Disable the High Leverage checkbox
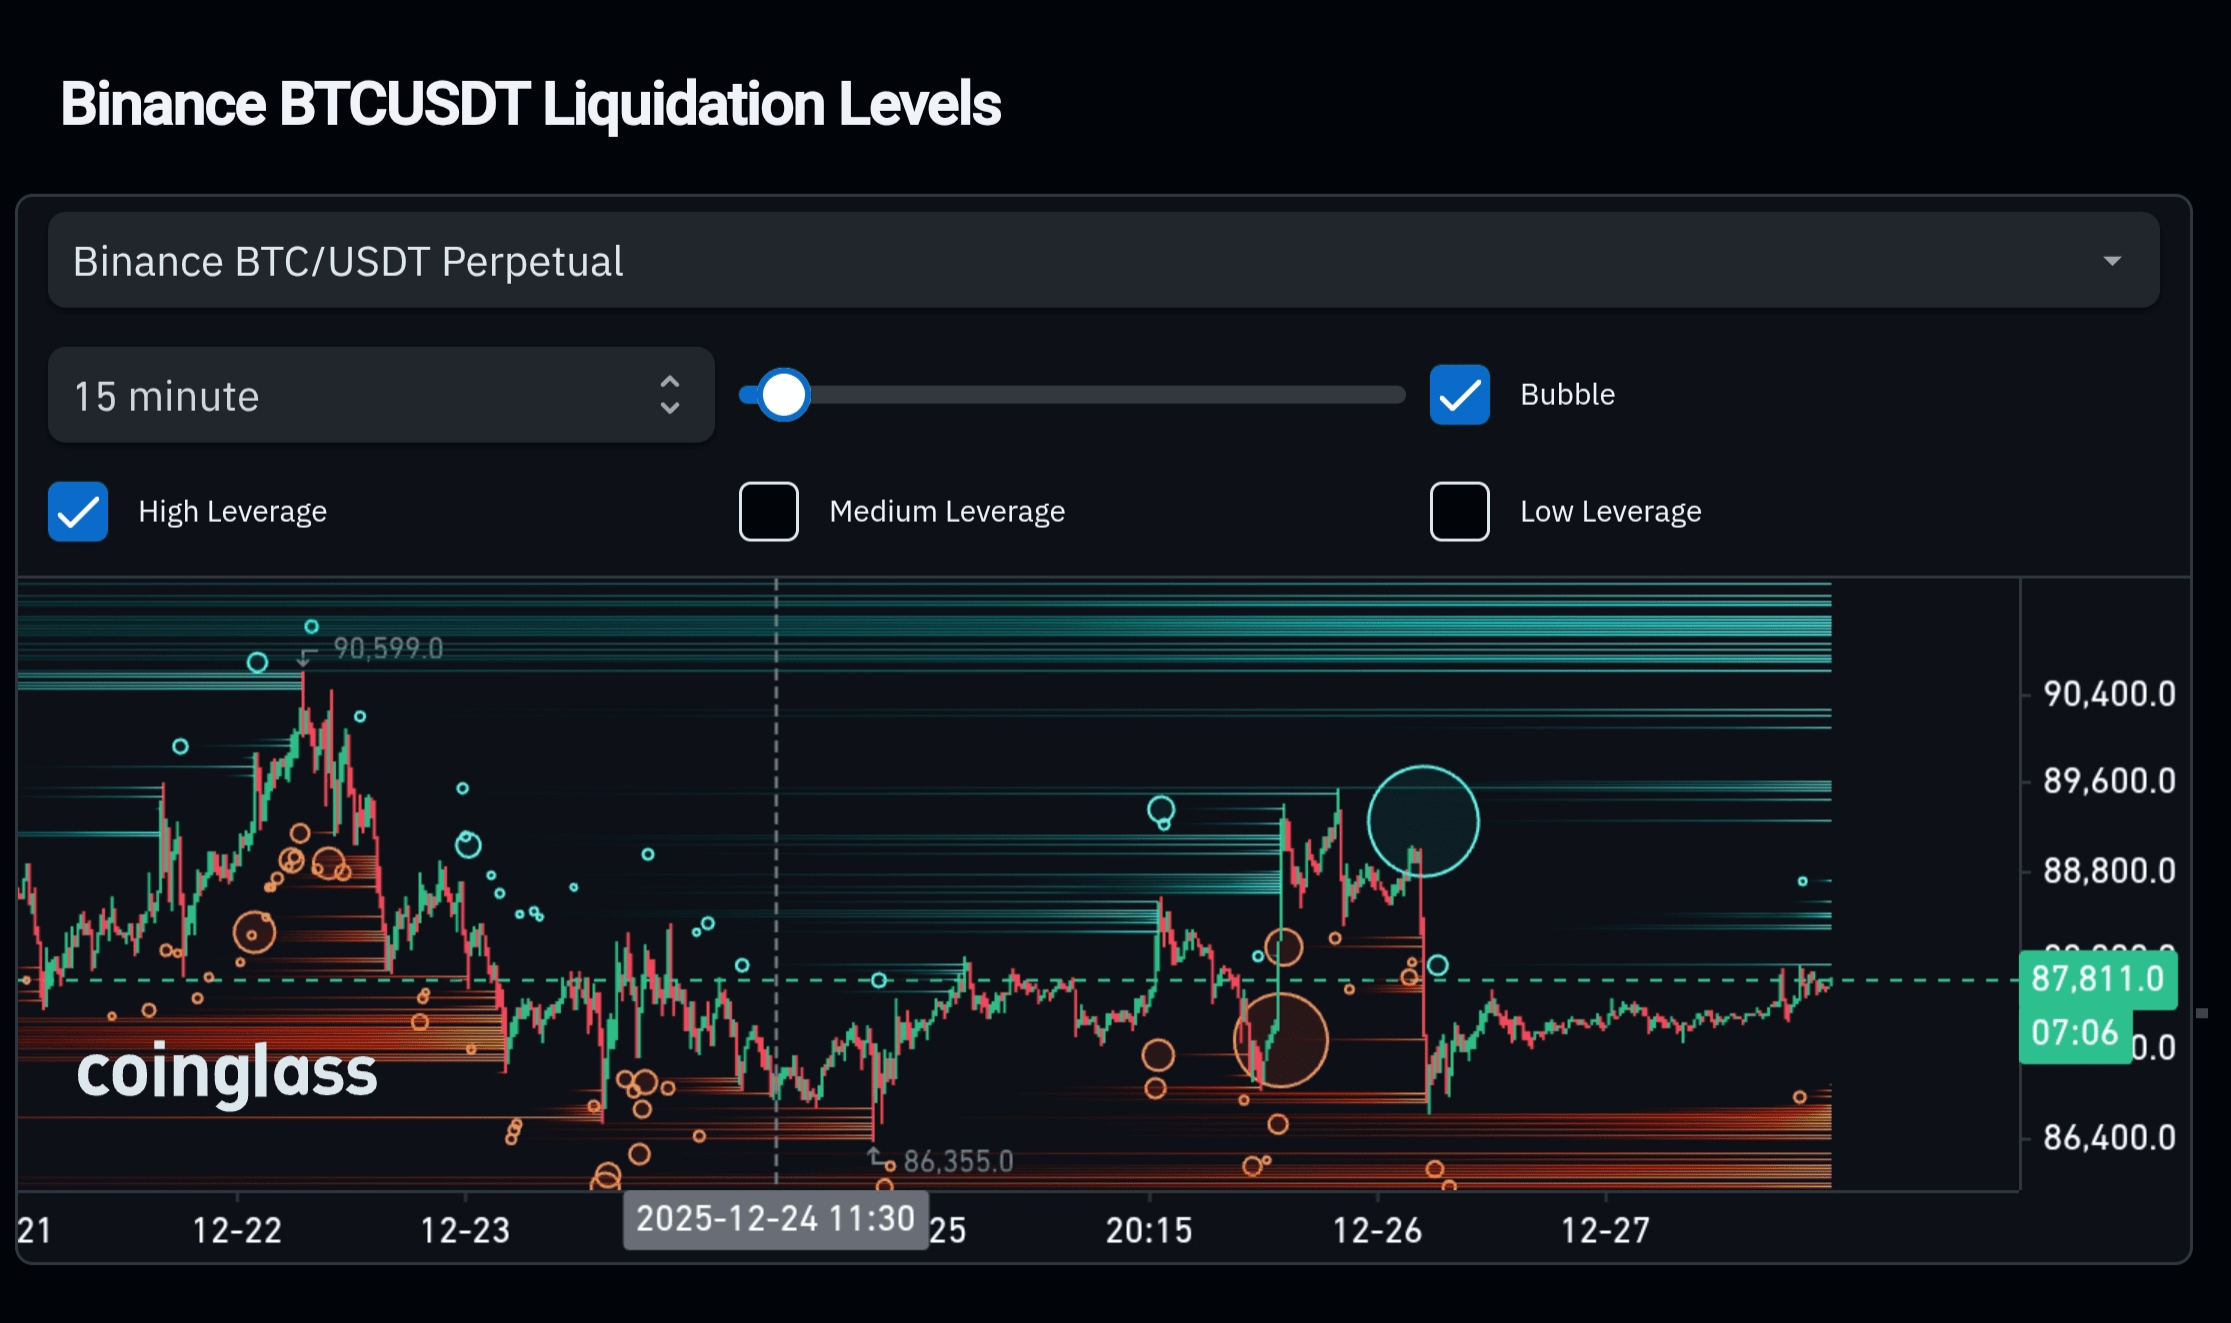Screen dimensions: 2231x1323 tap(78, 511)
